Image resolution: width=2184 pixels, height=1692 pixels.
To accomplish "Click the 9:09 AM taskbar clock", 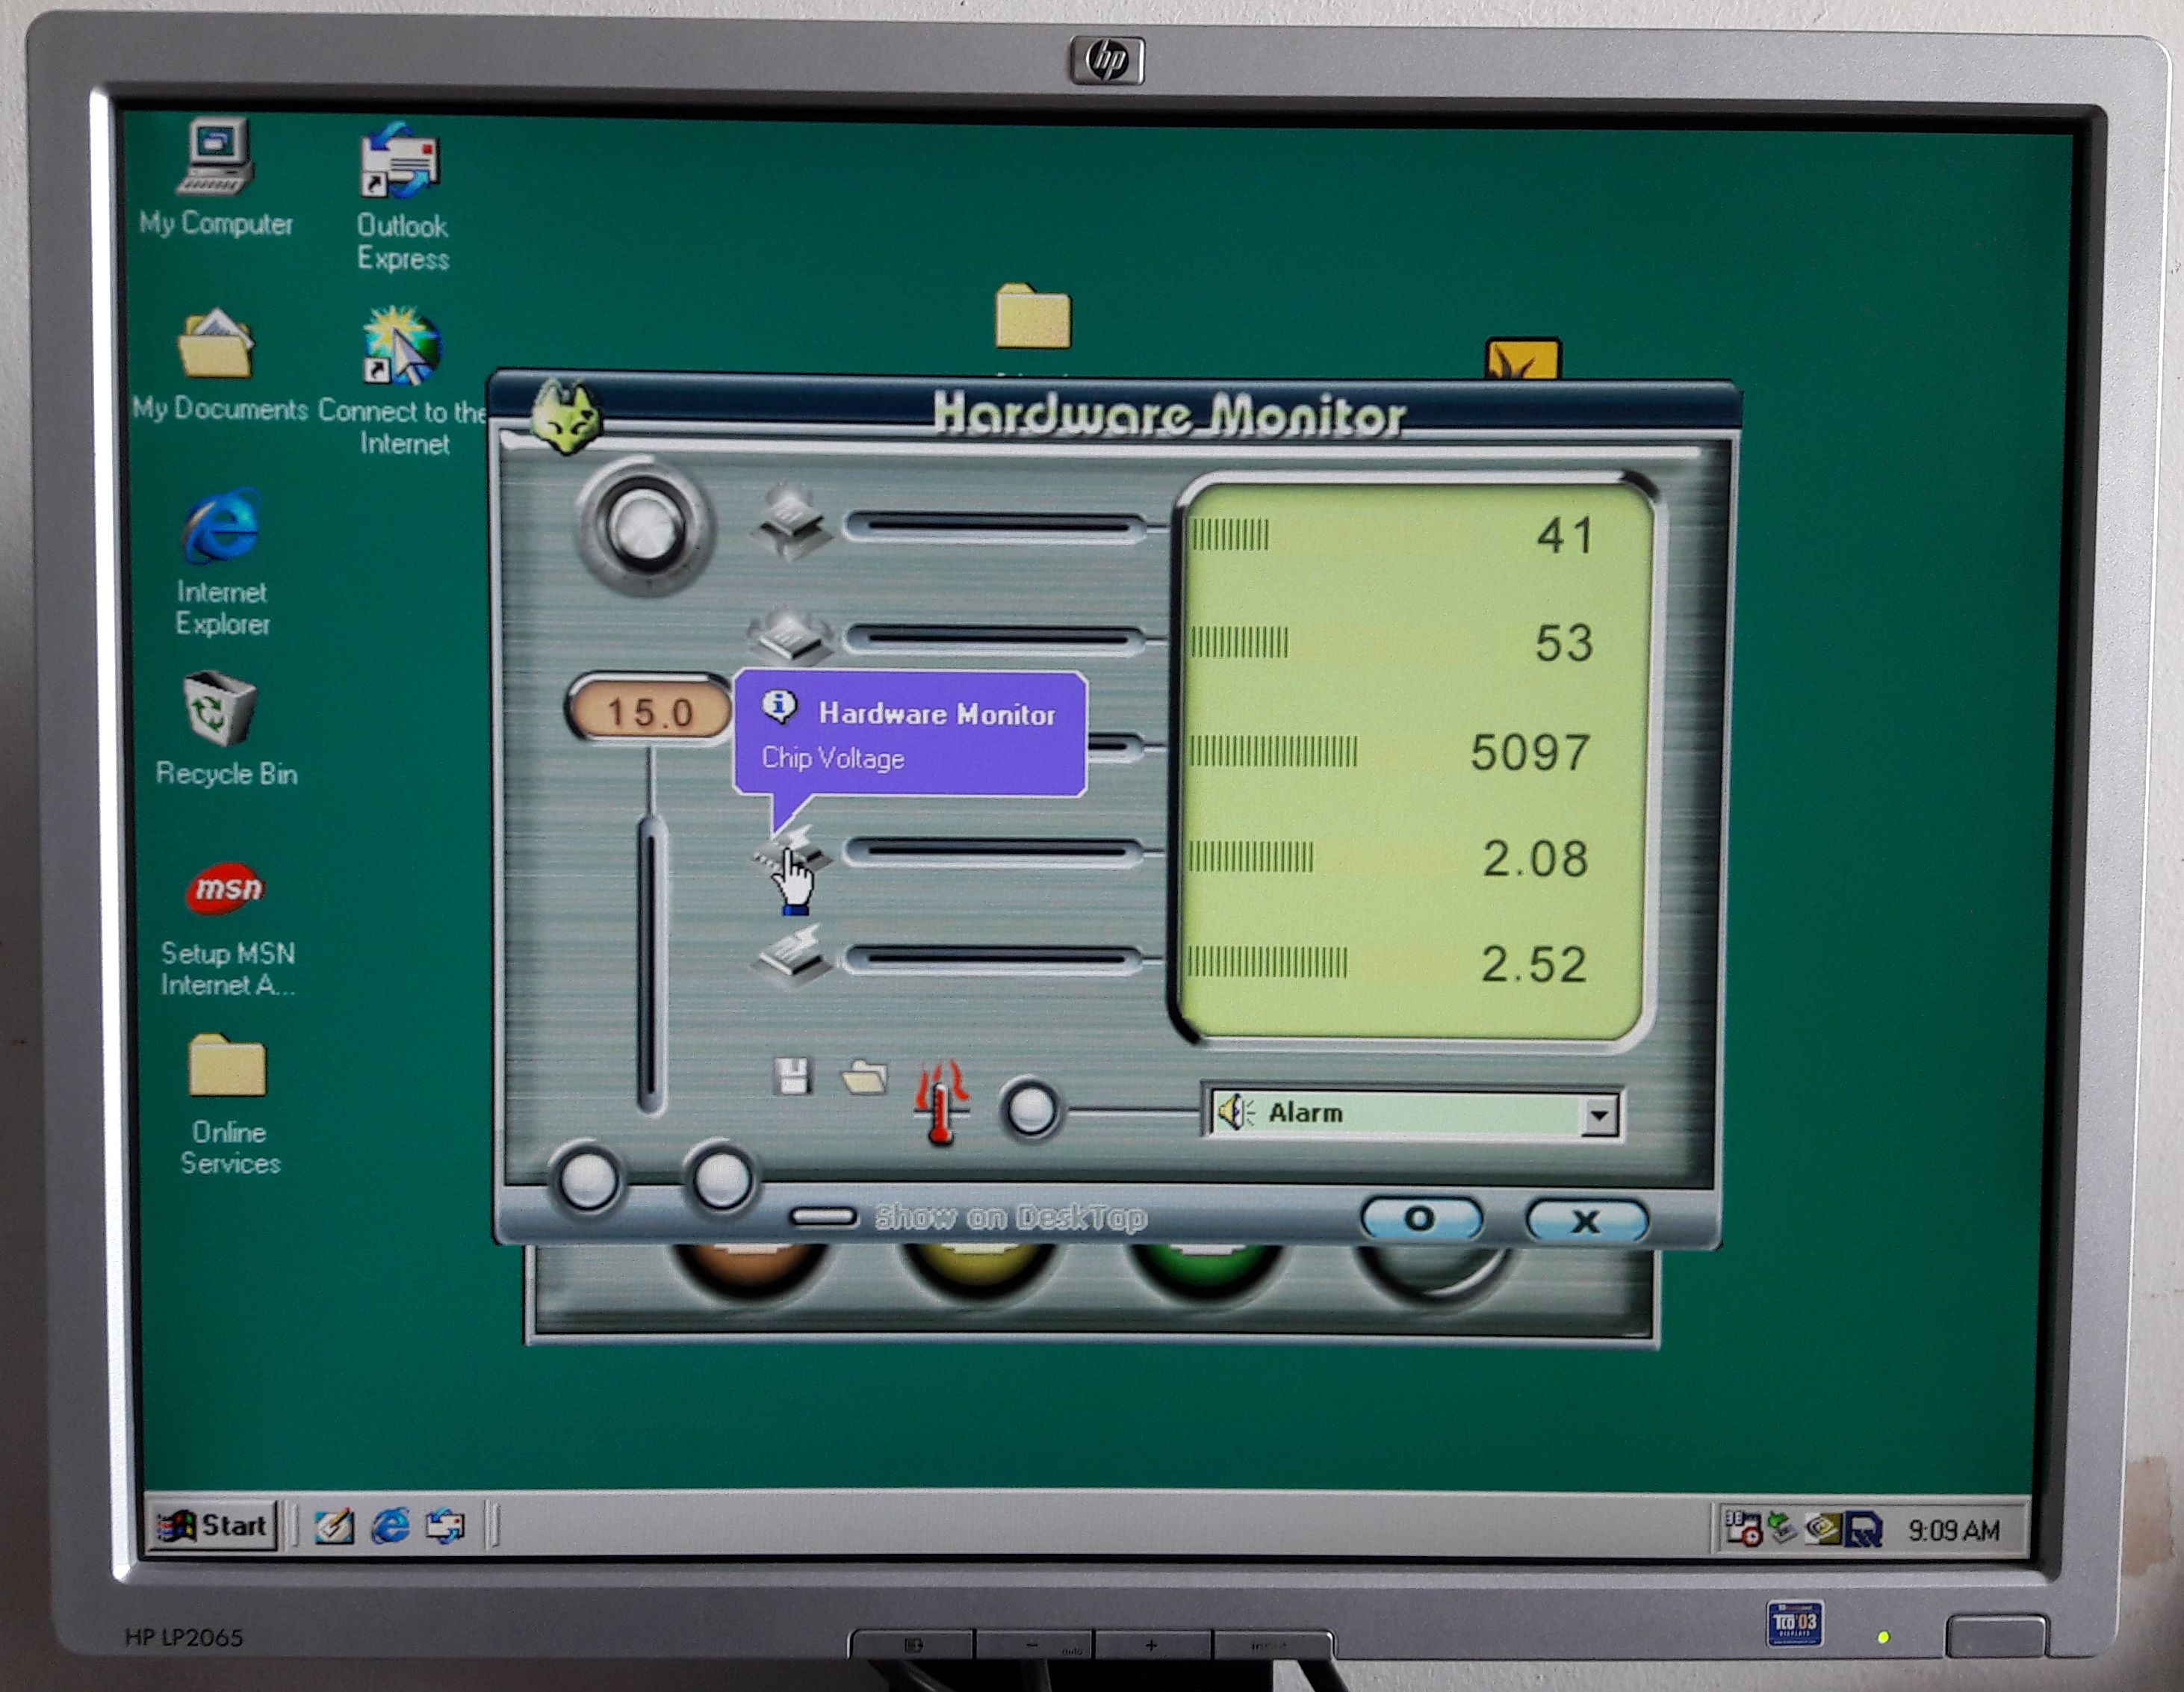I will click(x=1953, y=1530).
